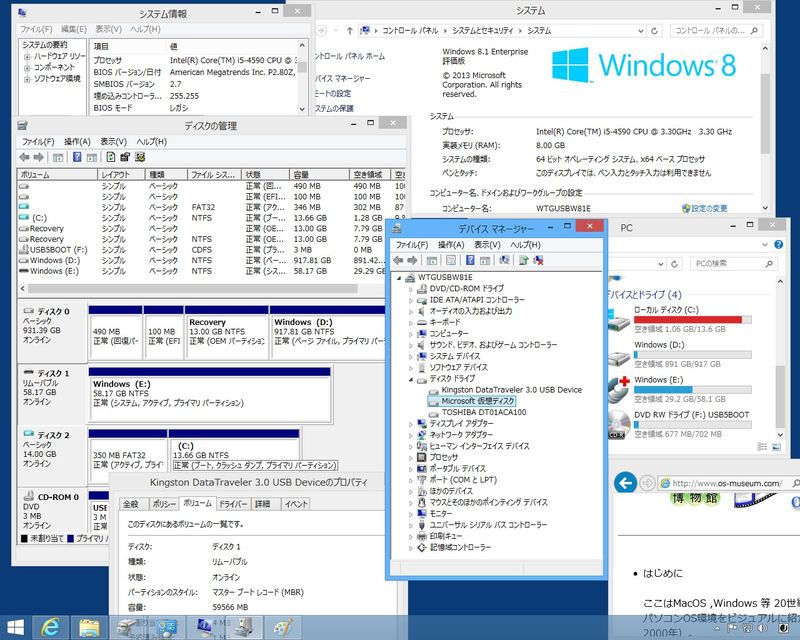
Task: Click Up arrow in System window navigation
Action: pyautogui.click(x=349, y=31)
